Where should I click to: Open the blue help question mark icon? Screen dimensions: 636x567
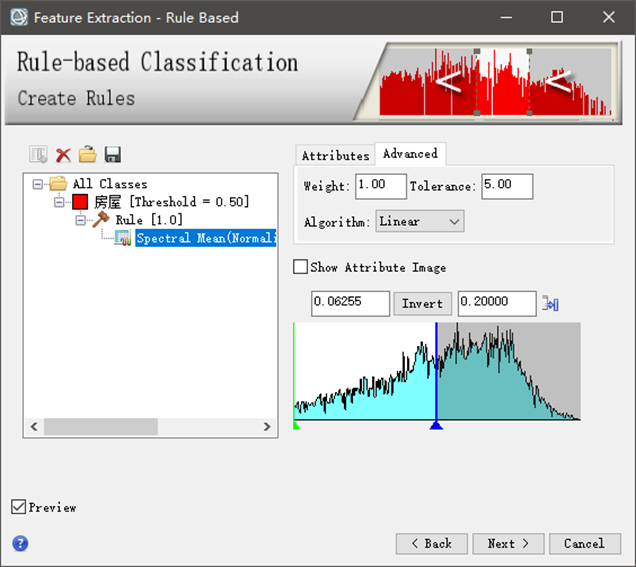20,543
